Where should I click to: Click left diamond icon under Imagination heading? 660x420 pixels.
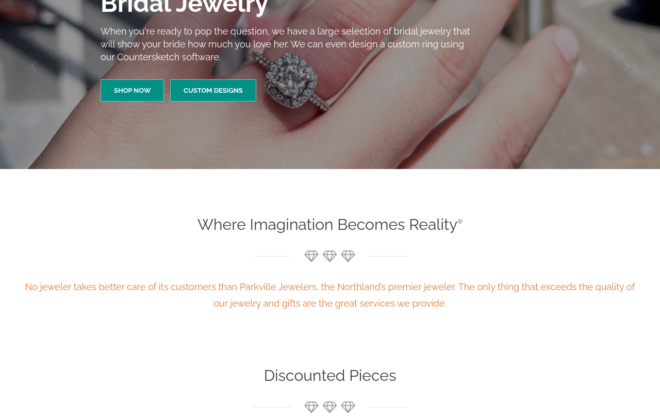(x=311, y=256)
